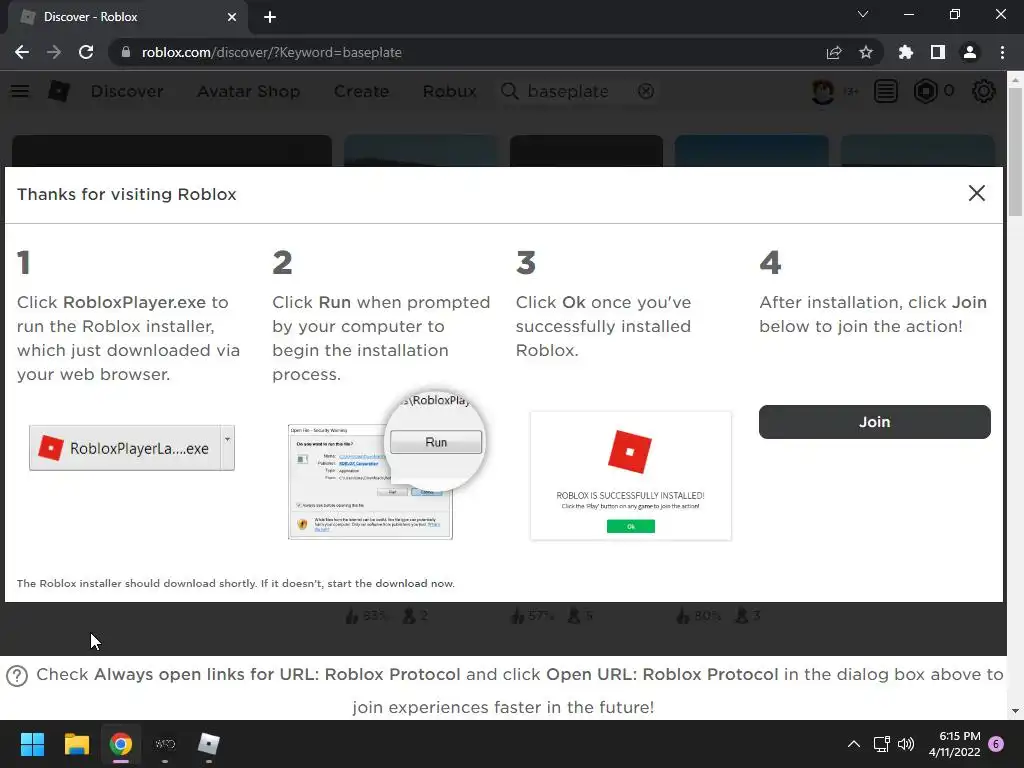Click the Join button

point(874,422)
